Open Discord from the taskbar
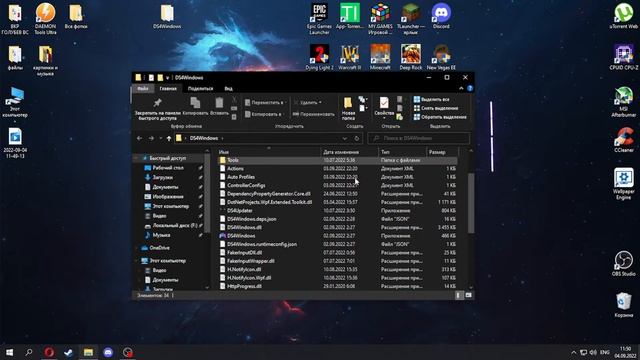640x360 pixels. 108,352
